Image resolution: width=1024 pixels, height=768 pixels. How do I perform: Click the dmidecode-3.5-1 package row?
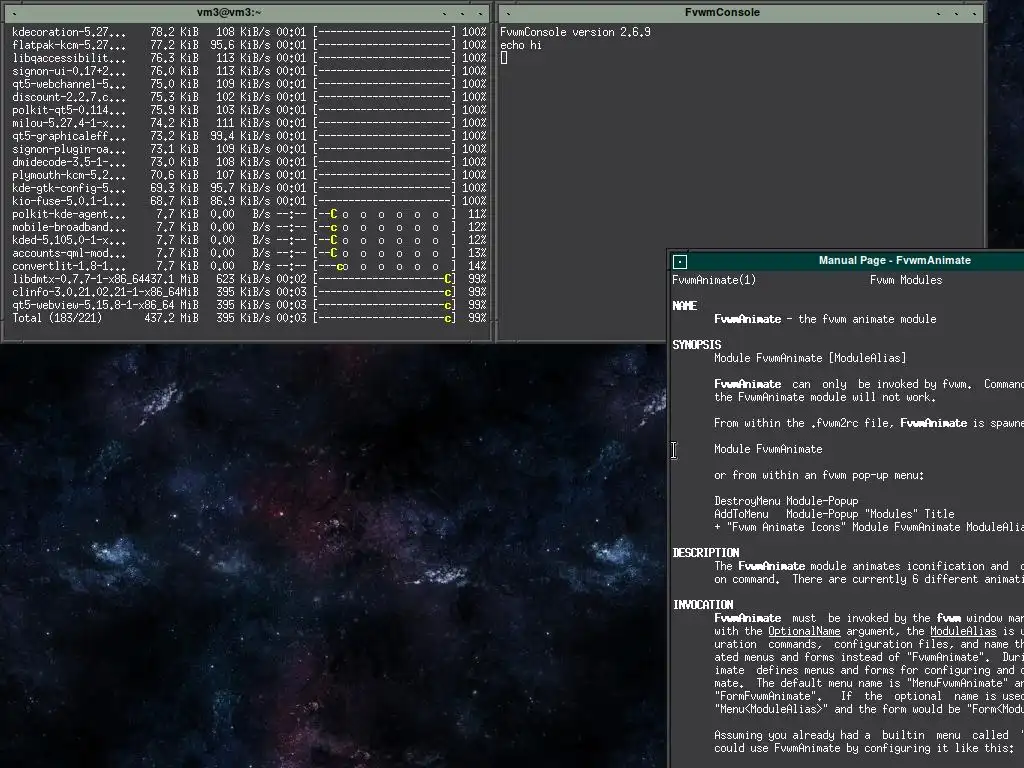point(249,162)
